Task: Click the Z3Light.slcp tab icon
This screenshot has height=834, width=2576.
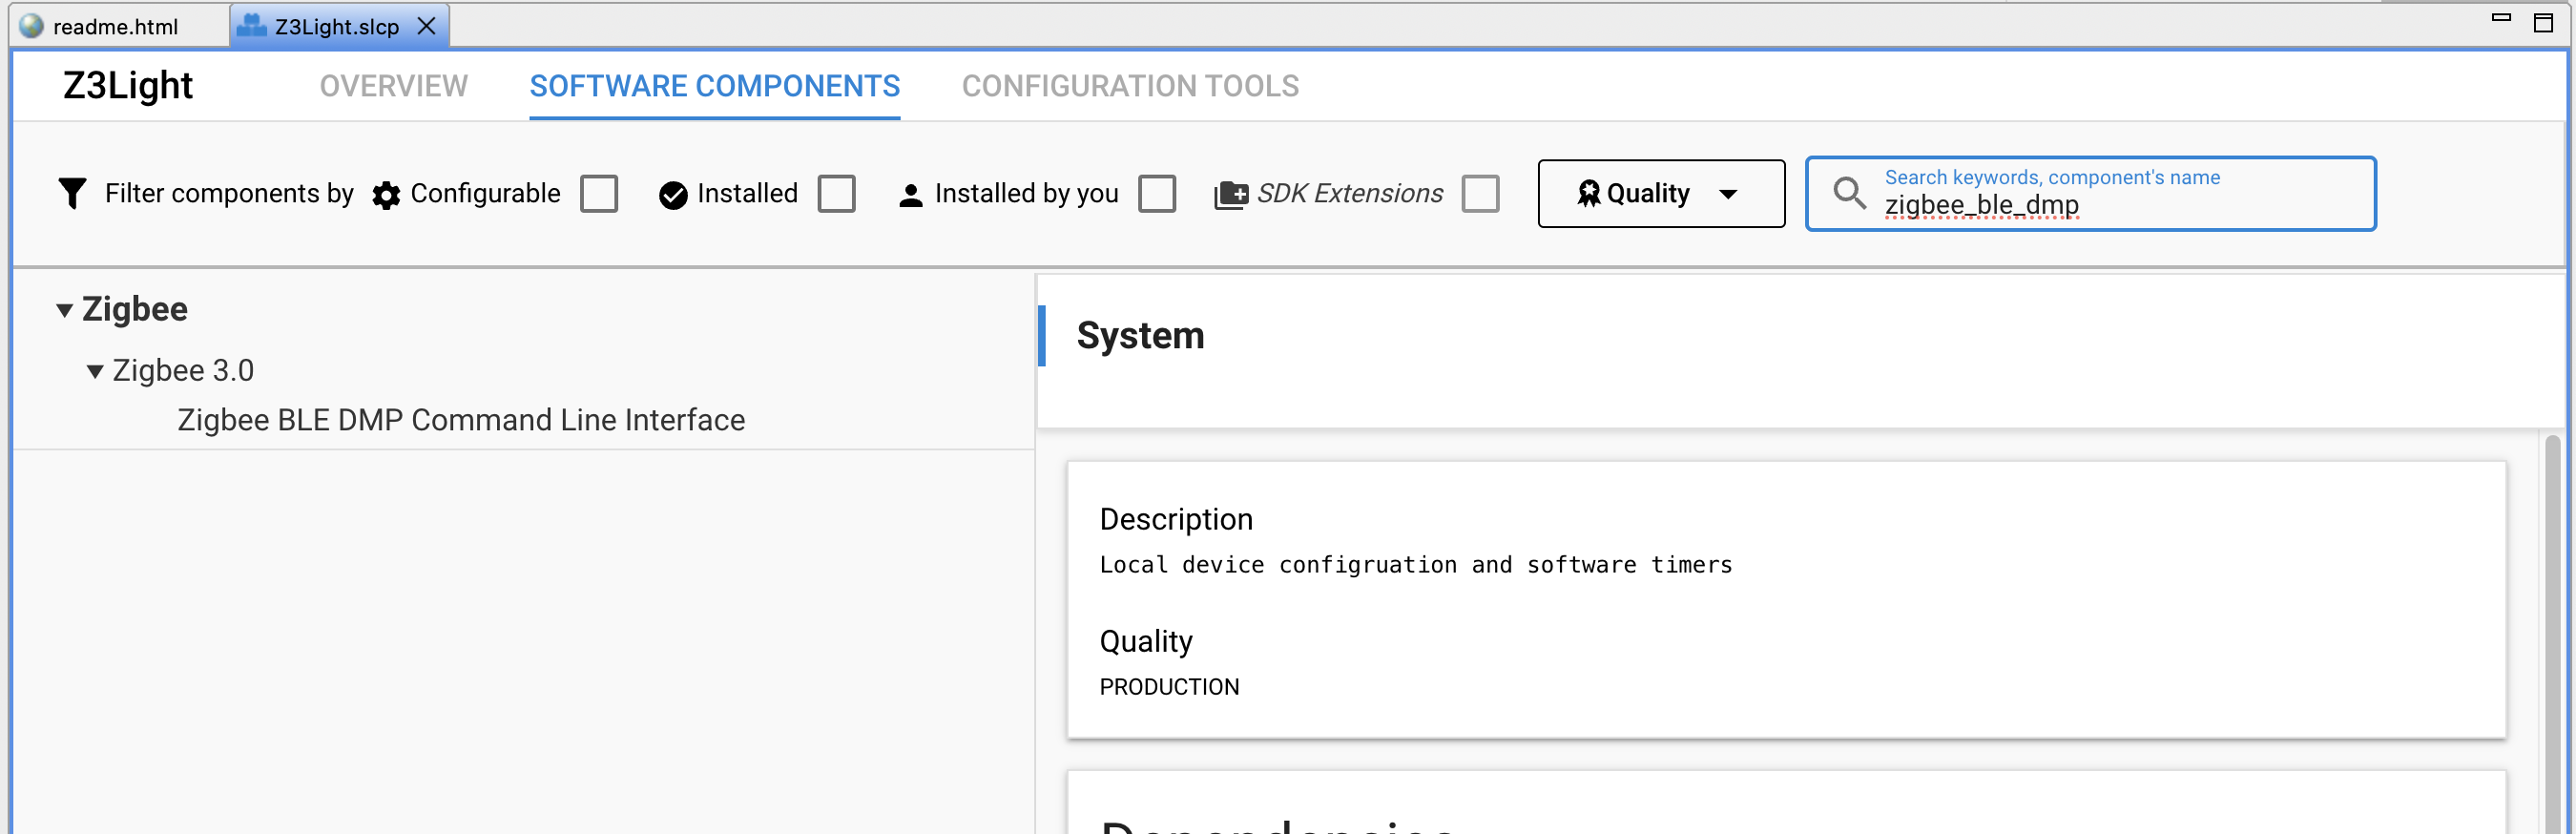Action: [251, 25]
